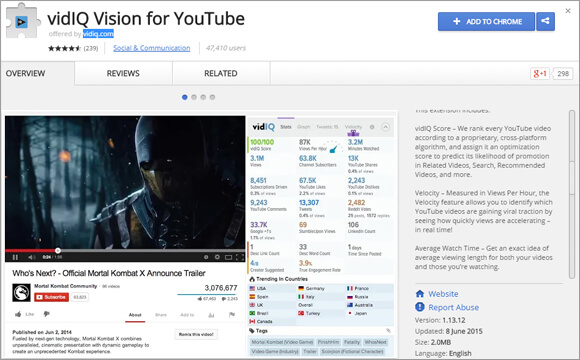Click the thumbs-up Like icon
The width and height of the screenshot is (580, 360).
click(x=18, y=314)
